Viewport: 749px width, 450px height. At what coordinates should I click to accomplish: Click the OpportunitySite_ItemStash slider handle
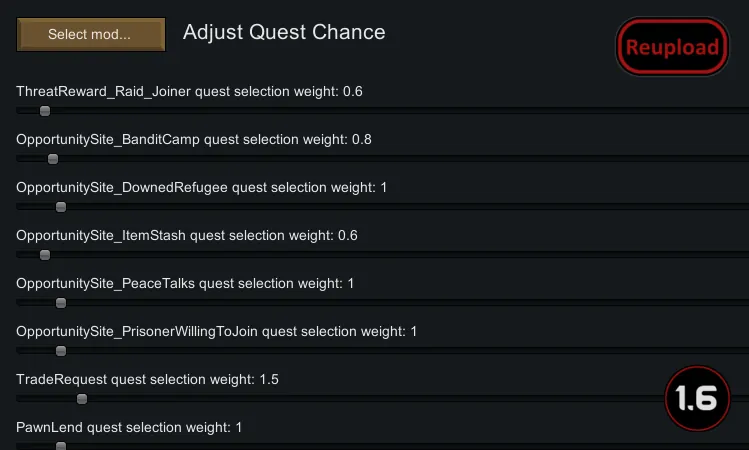(45, 255)
